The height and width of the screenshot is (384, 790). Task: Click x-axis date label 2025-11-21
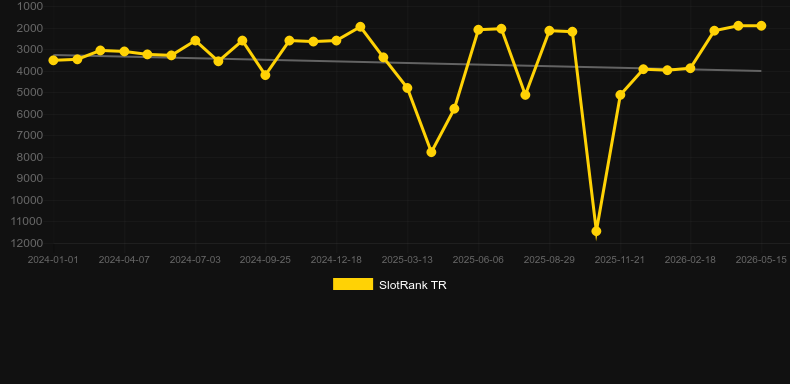click(620, 260)
